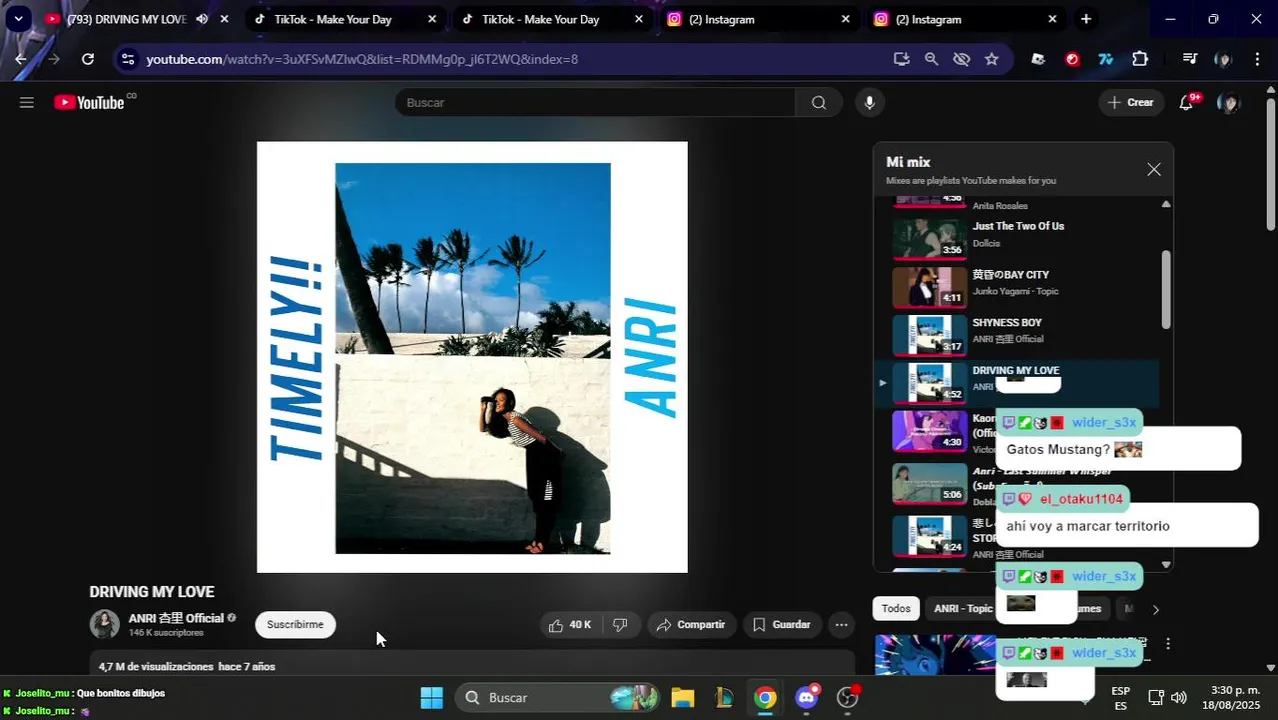
Task: Click the Guardar save button
Action: [x=782, y=625]
